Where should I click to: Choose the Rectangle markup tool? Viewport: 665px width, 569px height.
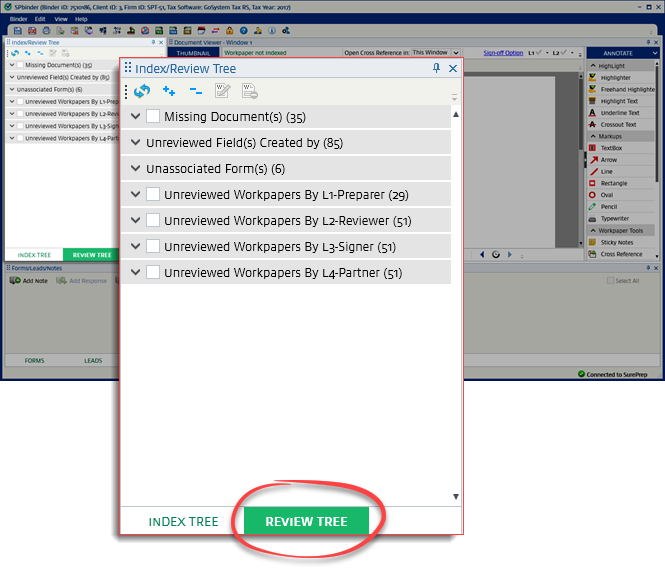pyautogui.click(x=613, y=183)
